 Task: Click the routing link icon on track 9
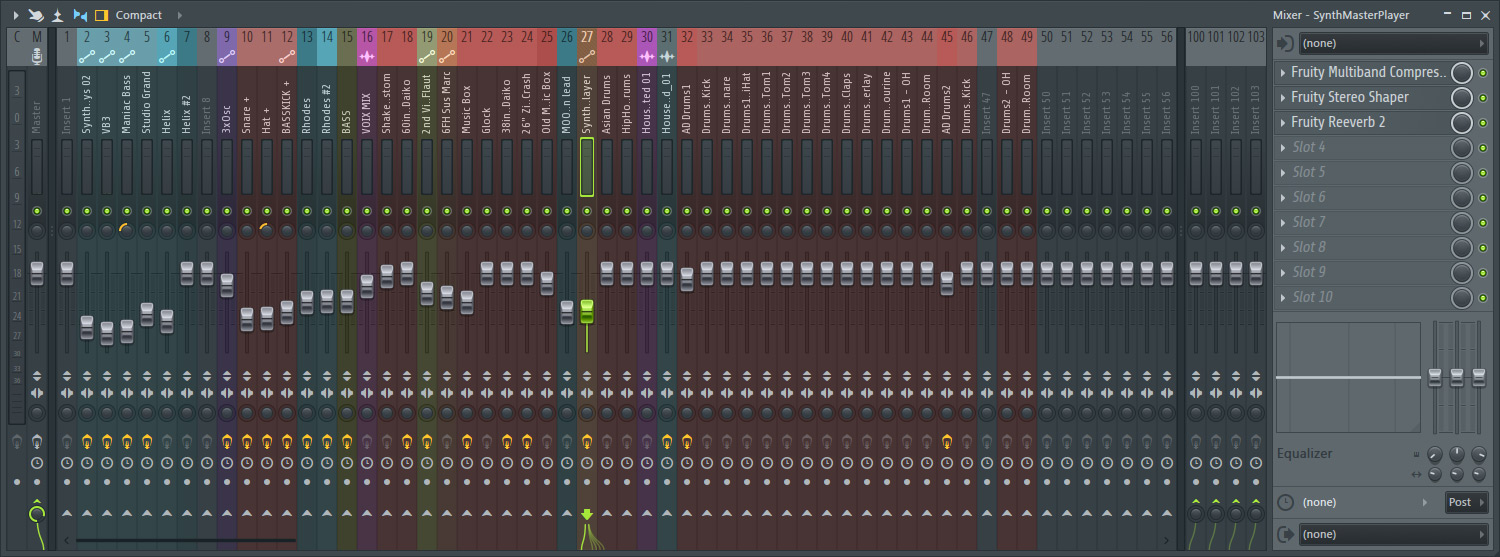227,57
